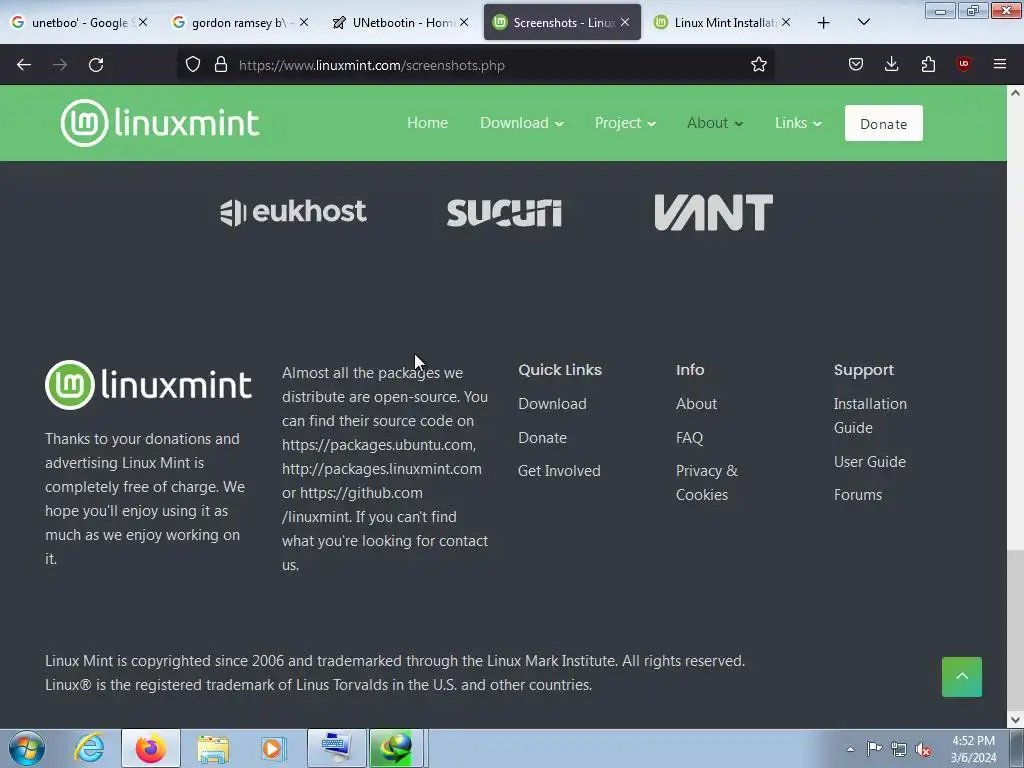The height and width of the screenshot is (768, 1024).
Task: Save page to Pocket icon
Action: [x=856, y=65]
